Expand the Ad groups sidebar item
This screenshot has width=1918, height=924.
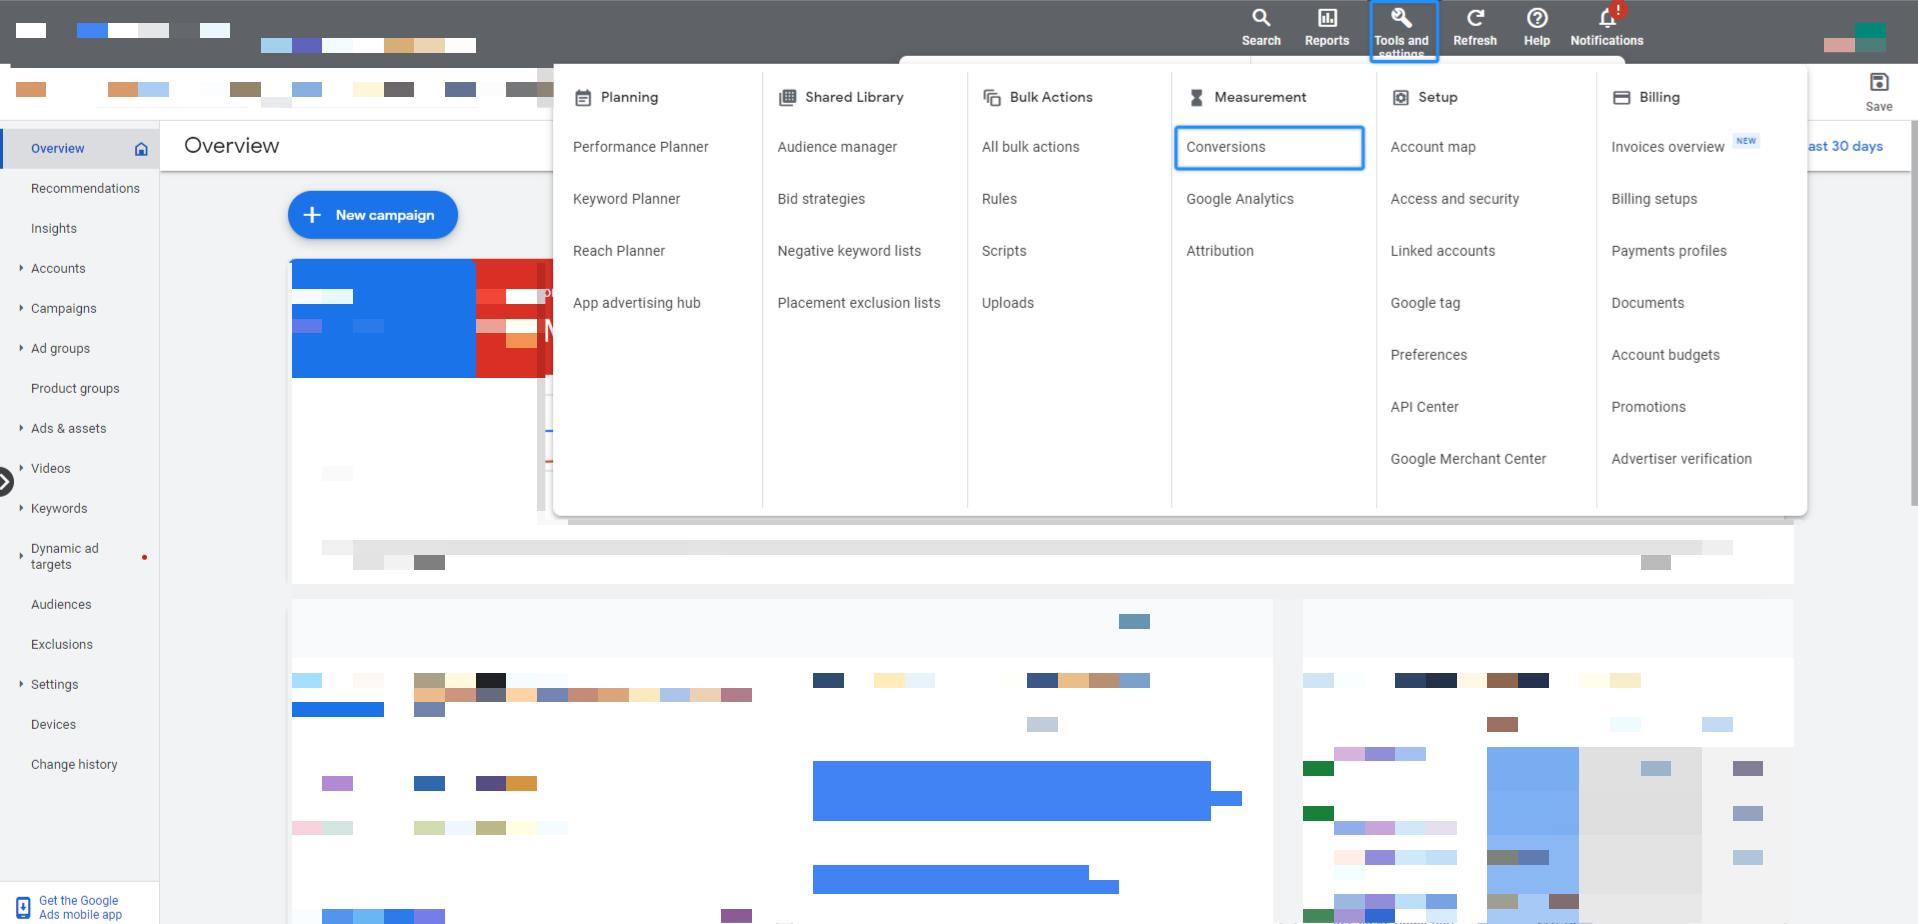(21, 348)
